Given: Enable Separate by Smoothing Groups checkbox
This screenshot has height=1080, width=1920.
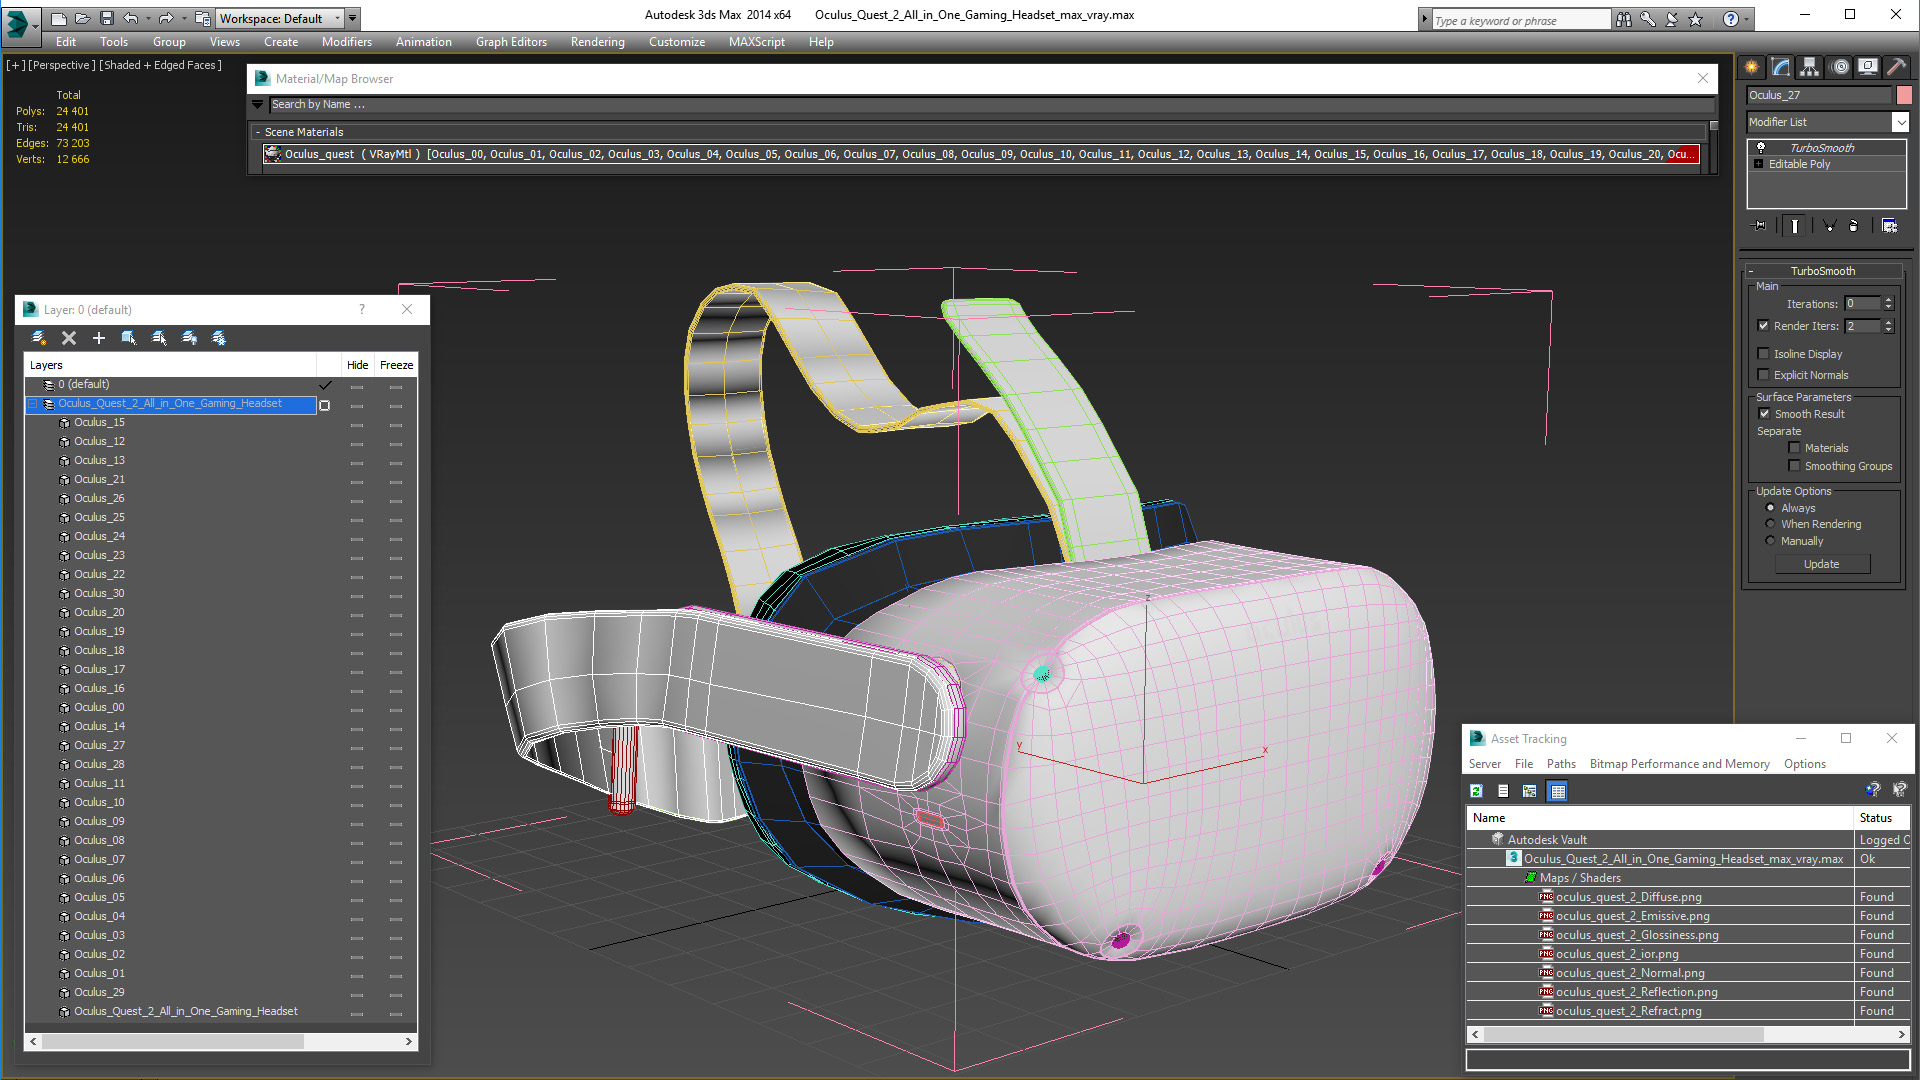Looking at the screenshot, I should [1794, 466].
